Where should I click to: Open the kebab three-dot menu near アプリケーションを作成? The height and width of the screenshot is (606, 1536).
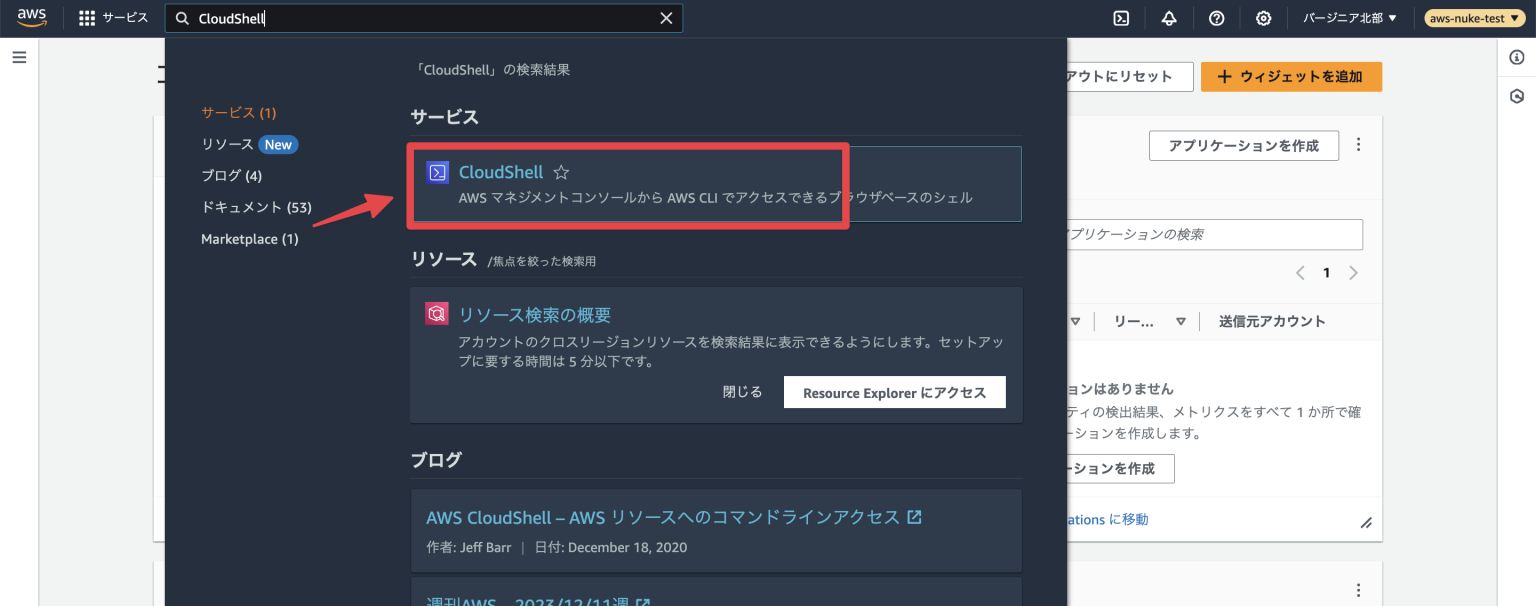click(1359, 144)
